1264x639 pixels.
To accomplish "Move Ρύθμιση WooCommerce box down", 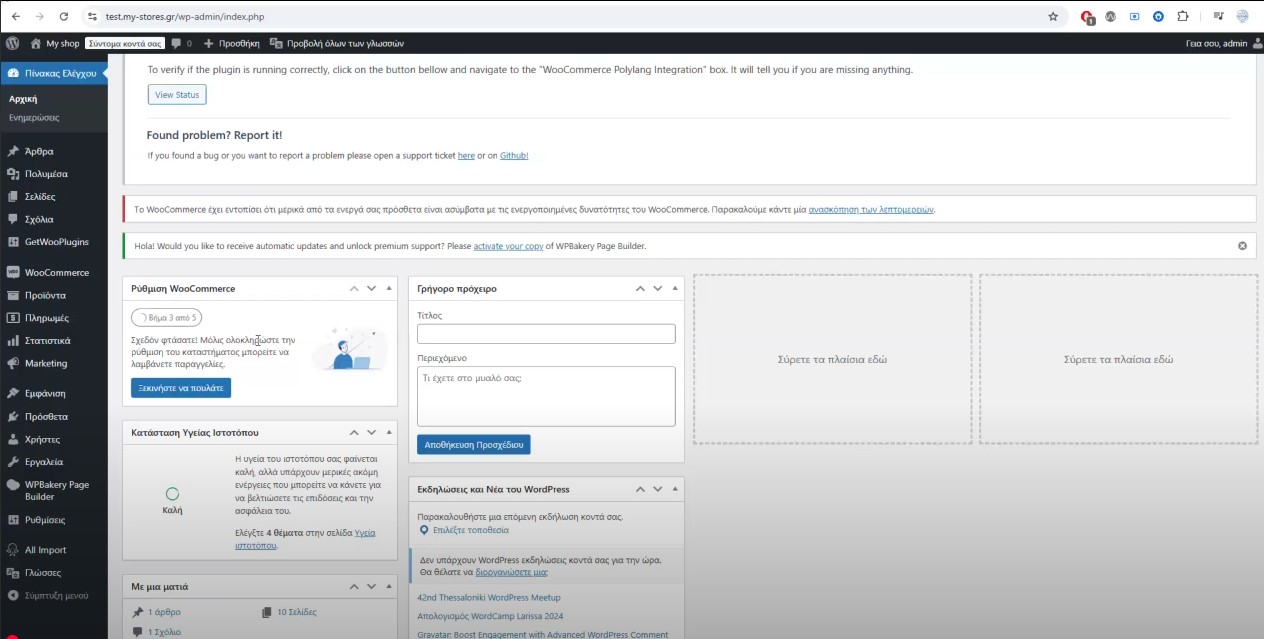I will [371, 288].
